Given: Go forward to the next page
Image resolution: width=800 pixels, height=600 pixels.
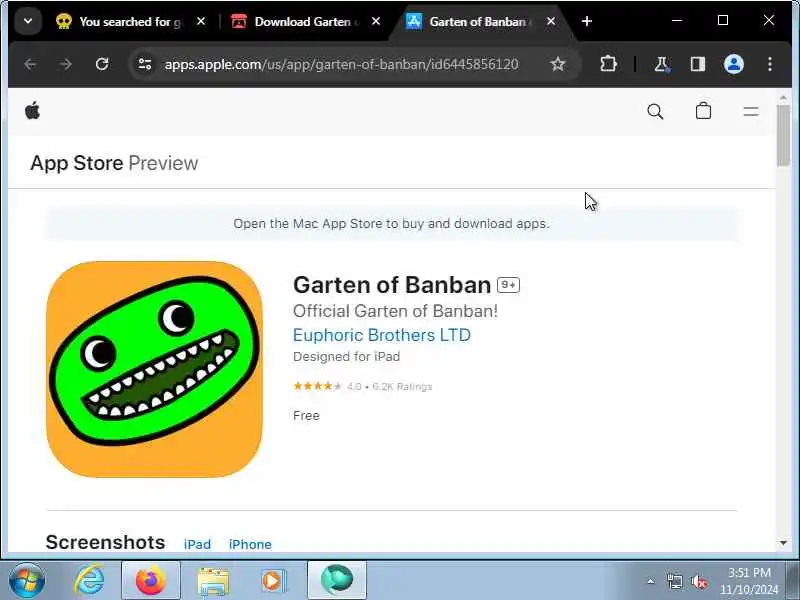Looking at the screenshot, I should coord(66,64).
